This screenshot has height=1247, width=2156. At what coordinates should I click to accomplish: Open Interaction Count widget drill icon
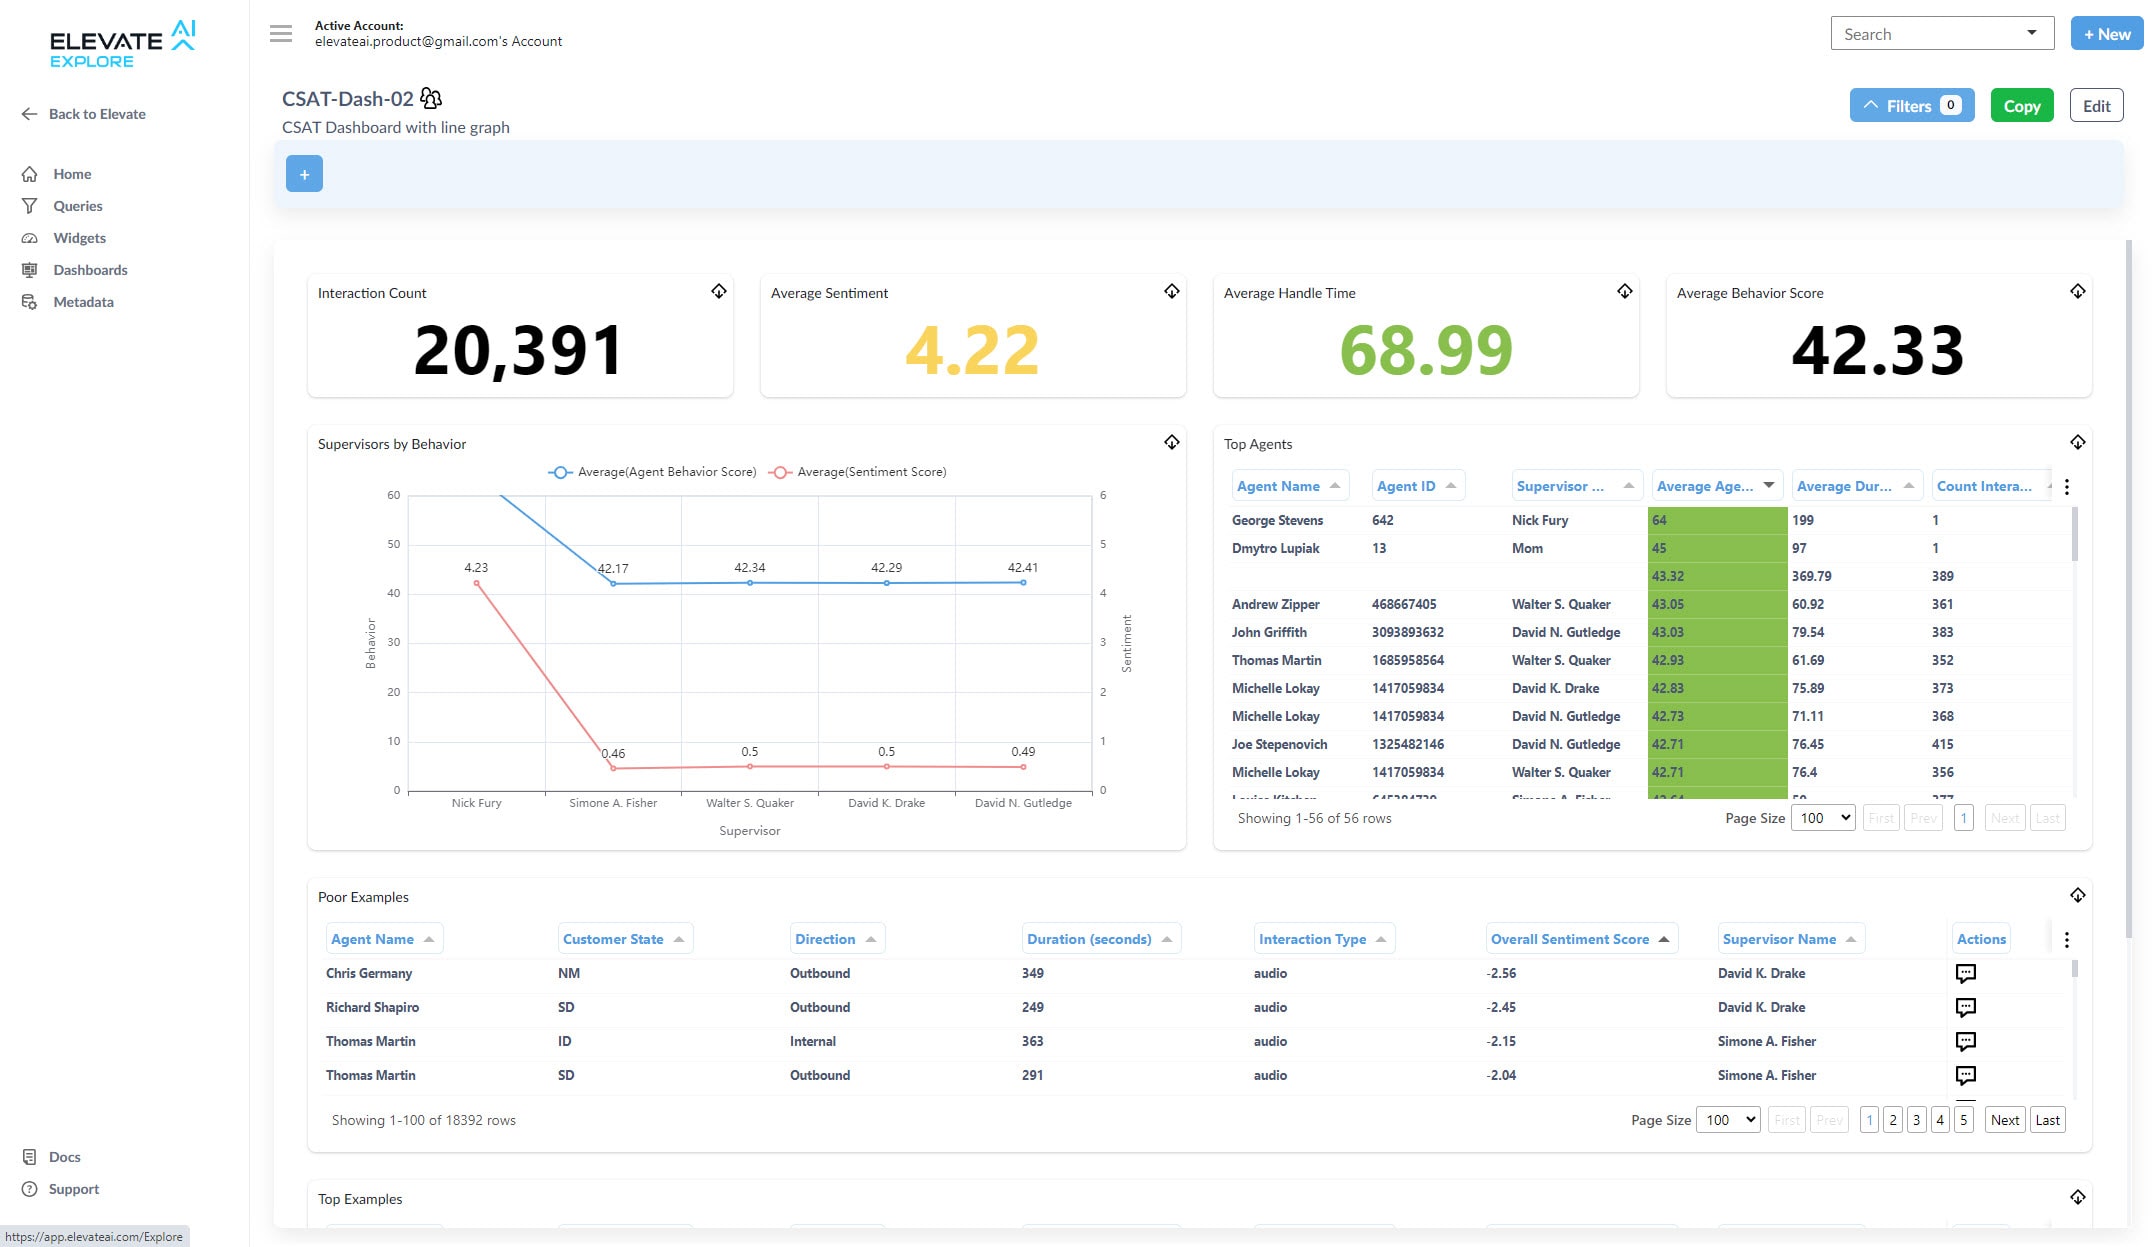pos(719,291)
